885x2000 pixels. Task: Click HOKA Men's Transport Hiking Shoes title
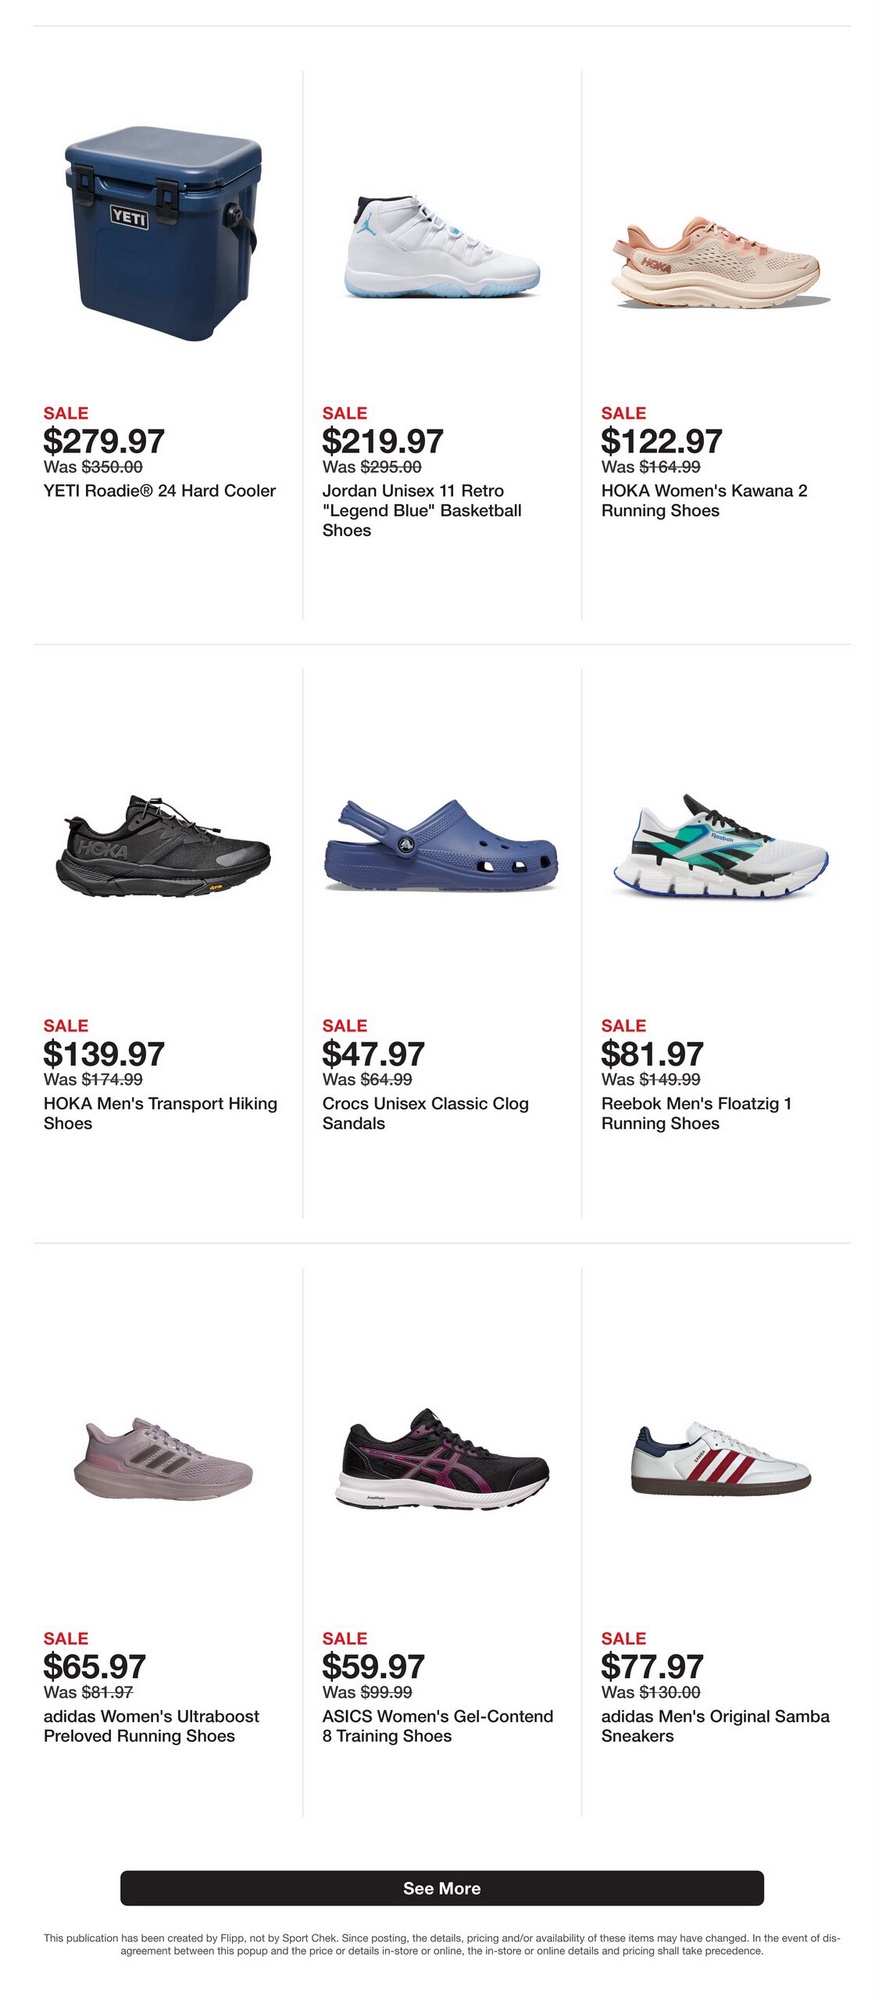[160, 1113]
